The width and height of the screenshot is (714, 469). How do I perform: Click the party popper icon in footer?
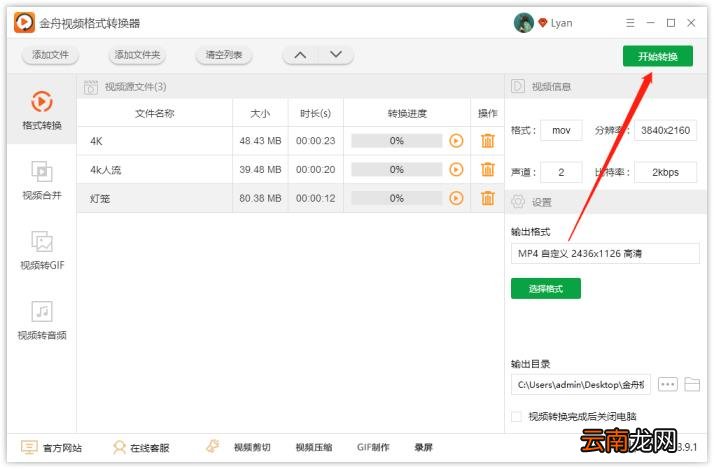(x=213, y=446)
